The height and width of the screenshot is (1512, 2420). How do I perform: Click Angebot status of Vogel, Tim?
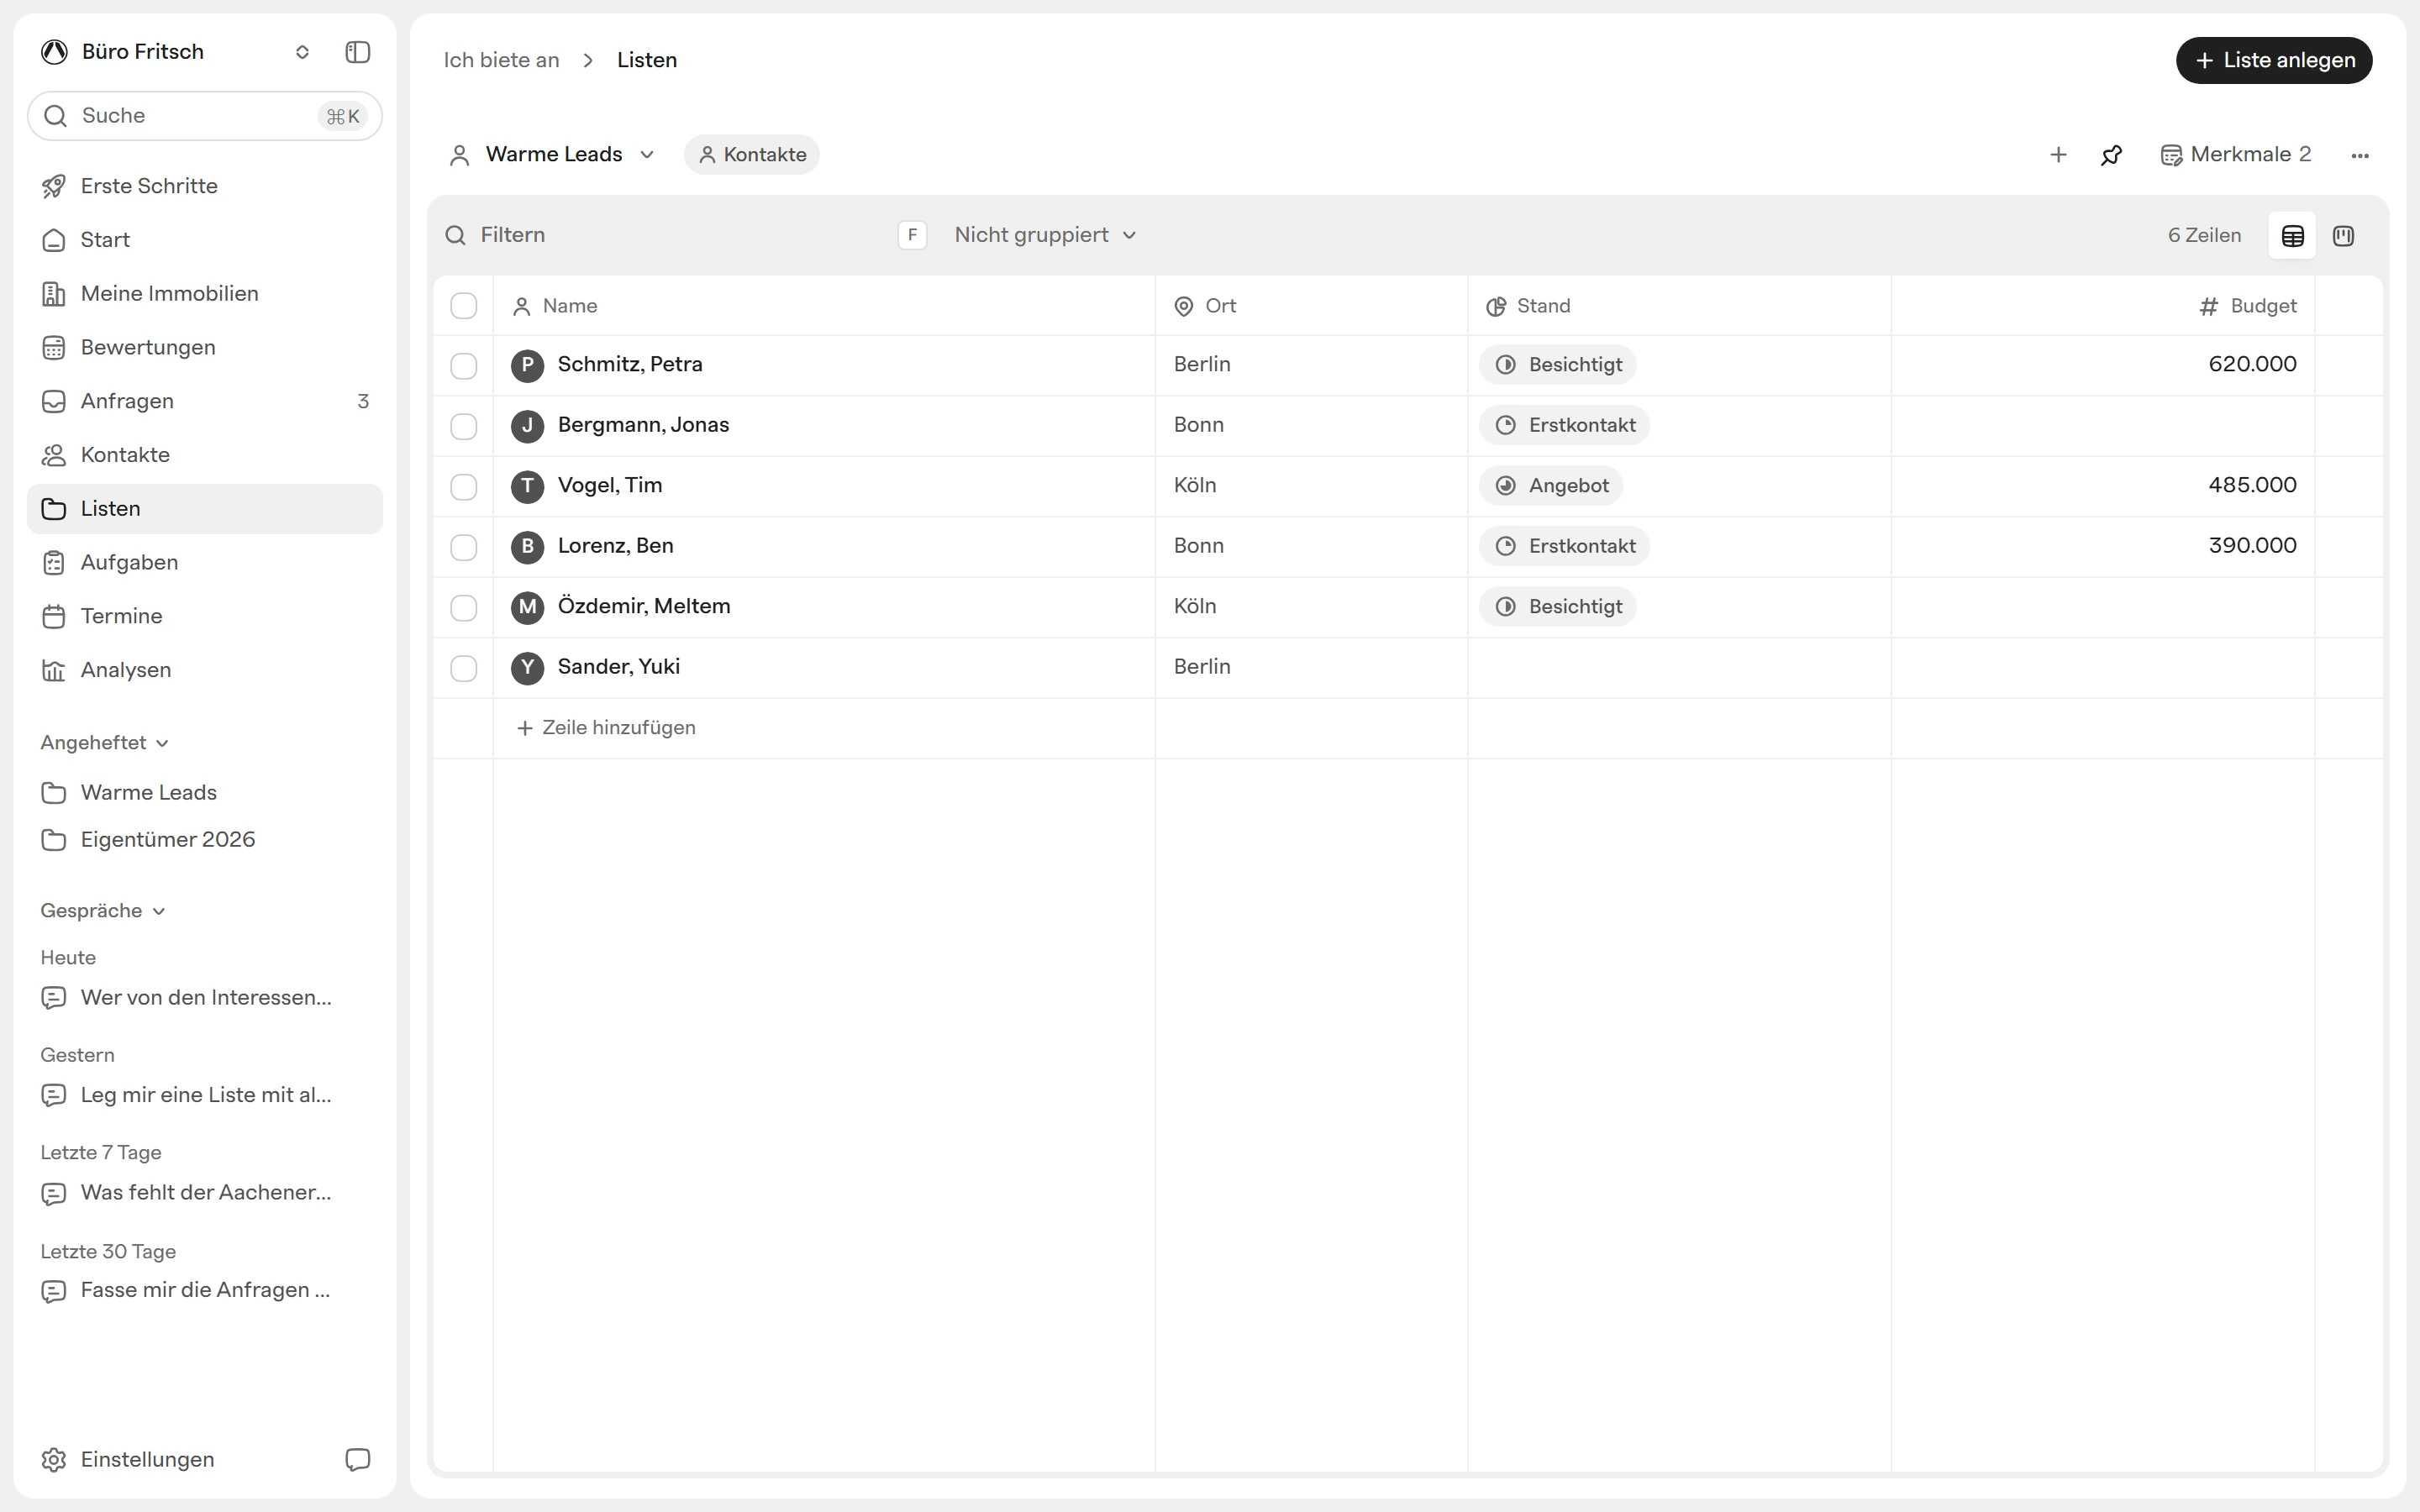1551,486
